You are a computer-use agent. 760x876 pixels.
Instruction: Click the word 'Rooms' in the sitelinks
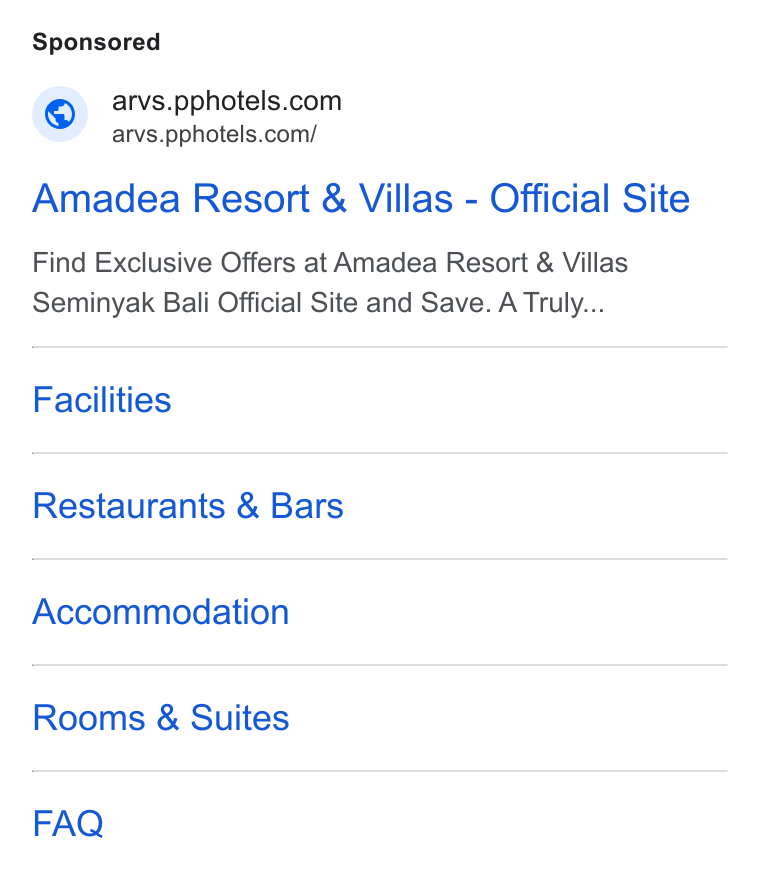pyautogui.click(x=89, y=718)
